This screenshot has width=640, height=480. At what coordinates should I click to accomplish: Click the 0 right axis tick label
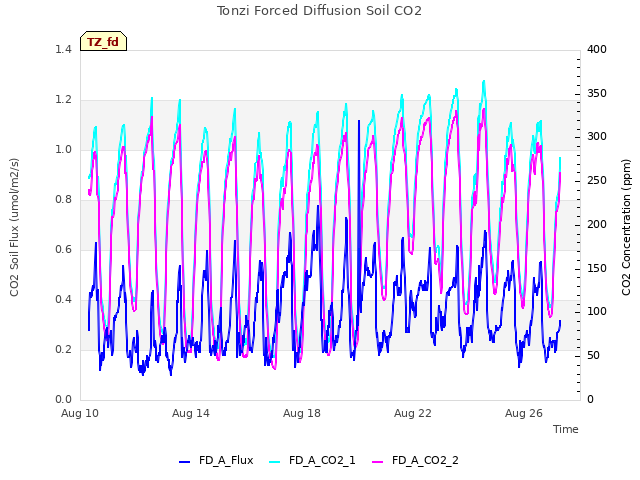[590, 400]
